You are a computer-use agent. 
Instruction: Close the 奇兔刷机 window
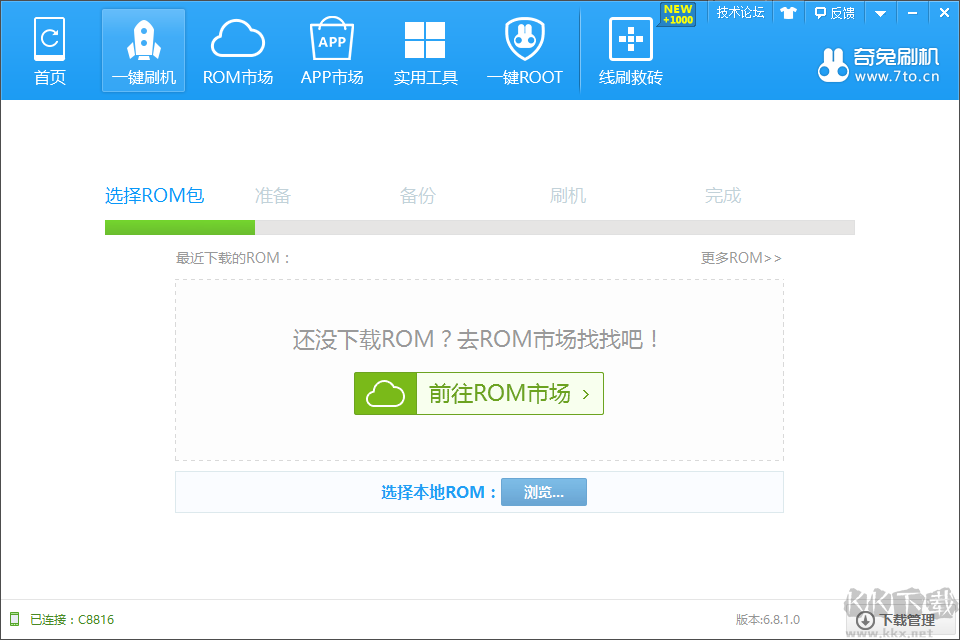pos(944,12)
